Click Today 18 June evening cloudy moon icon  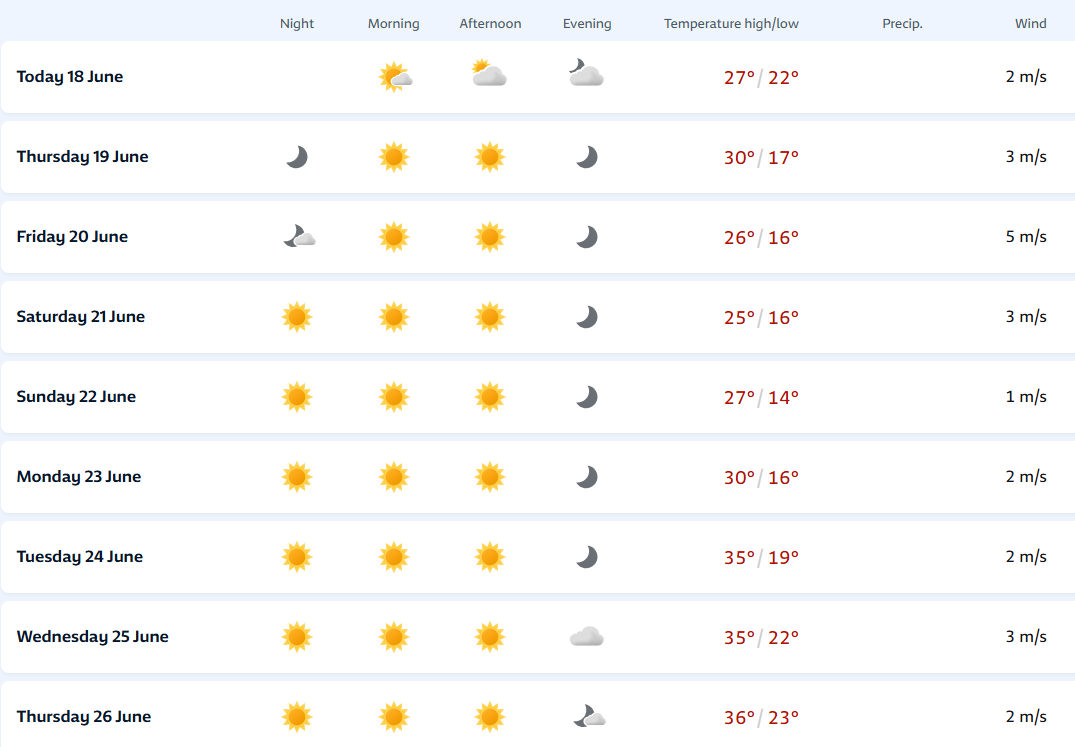click(586, 74)
